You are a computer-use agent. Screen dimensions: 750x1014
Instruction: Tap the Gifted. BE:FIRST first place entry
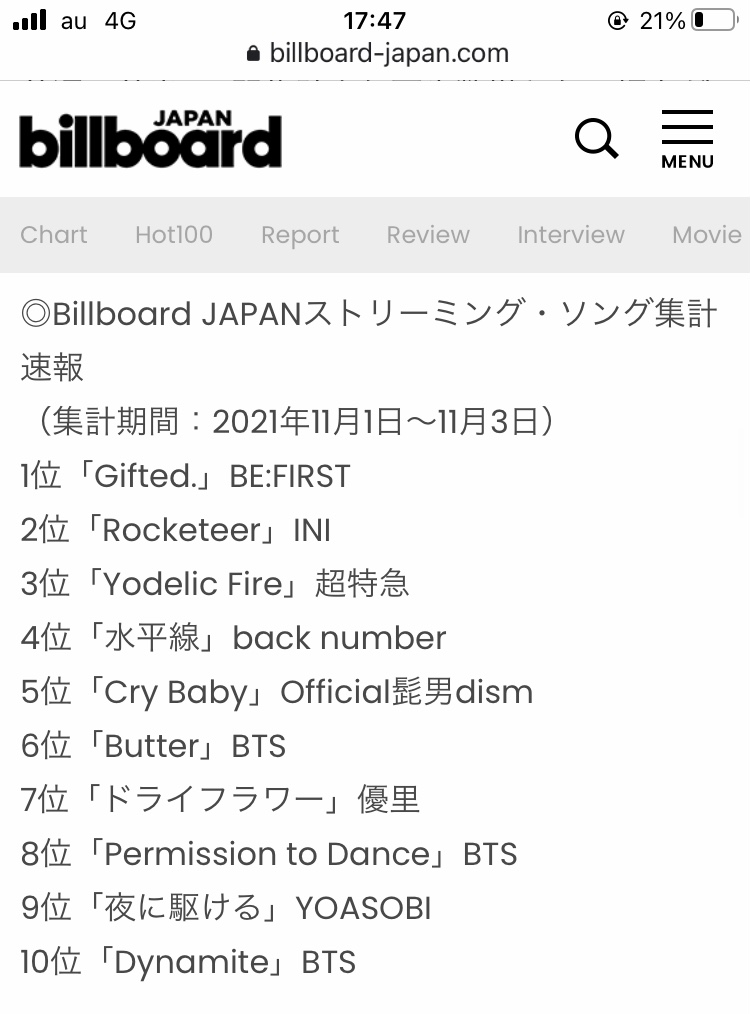coord(186,476)
